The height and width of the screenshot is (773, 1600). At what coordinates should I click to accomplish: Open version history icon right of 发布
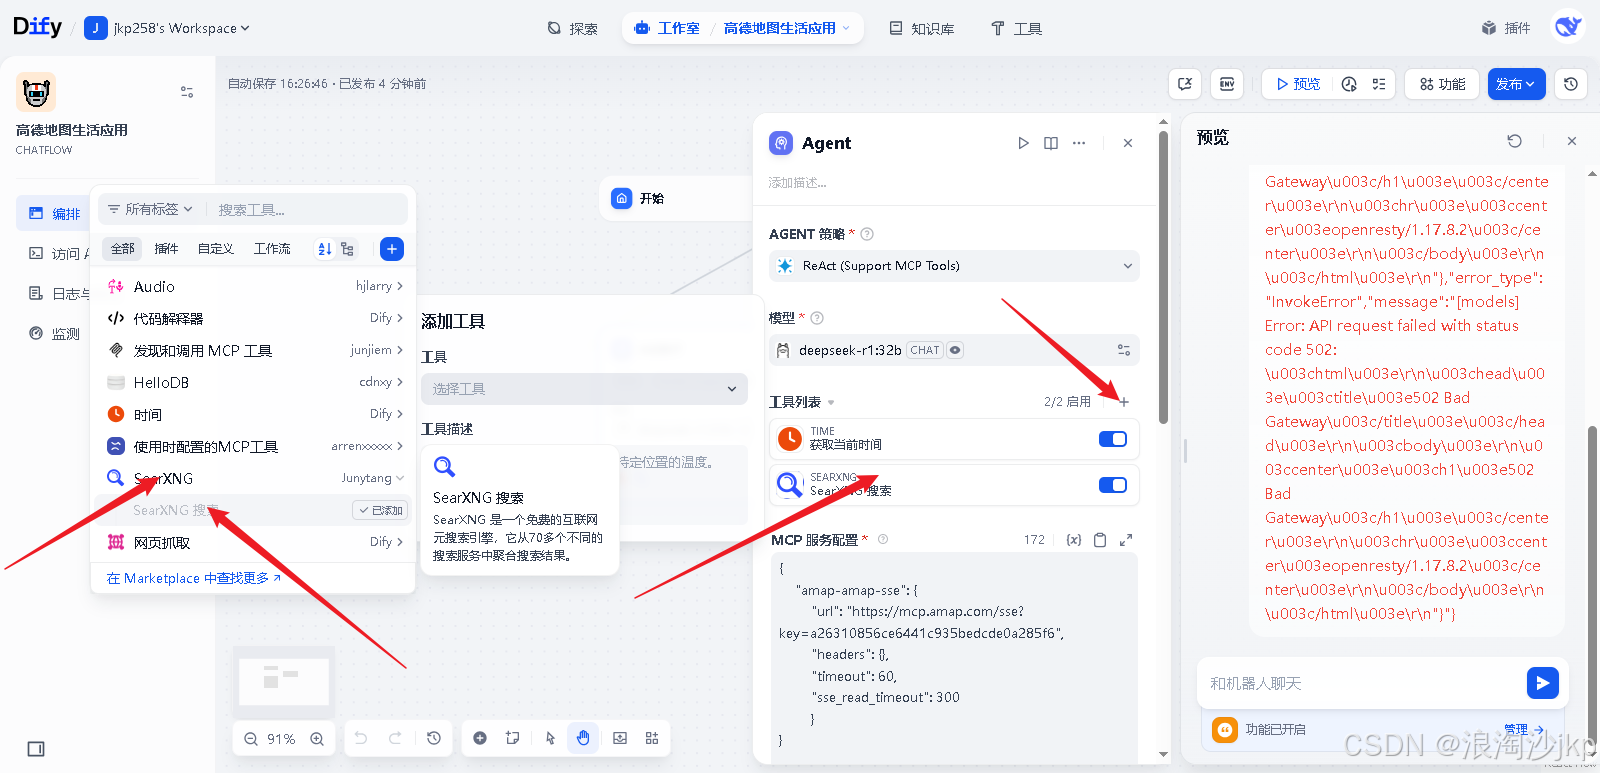point(1571,84)
